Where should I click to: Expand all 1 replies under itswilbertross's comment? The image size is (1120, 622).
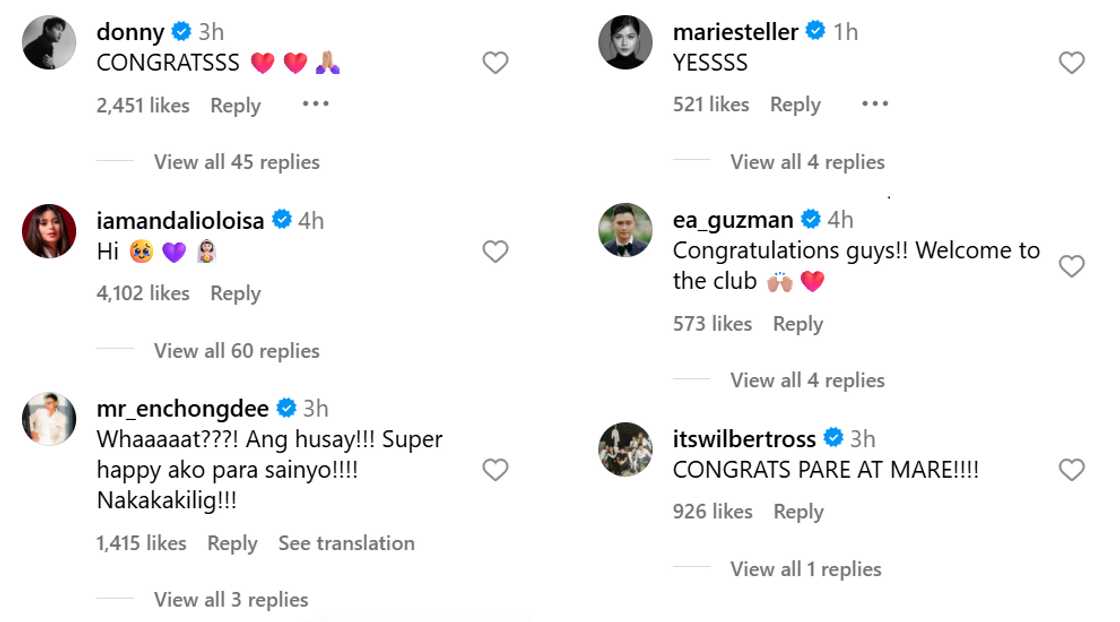point(804,568)
